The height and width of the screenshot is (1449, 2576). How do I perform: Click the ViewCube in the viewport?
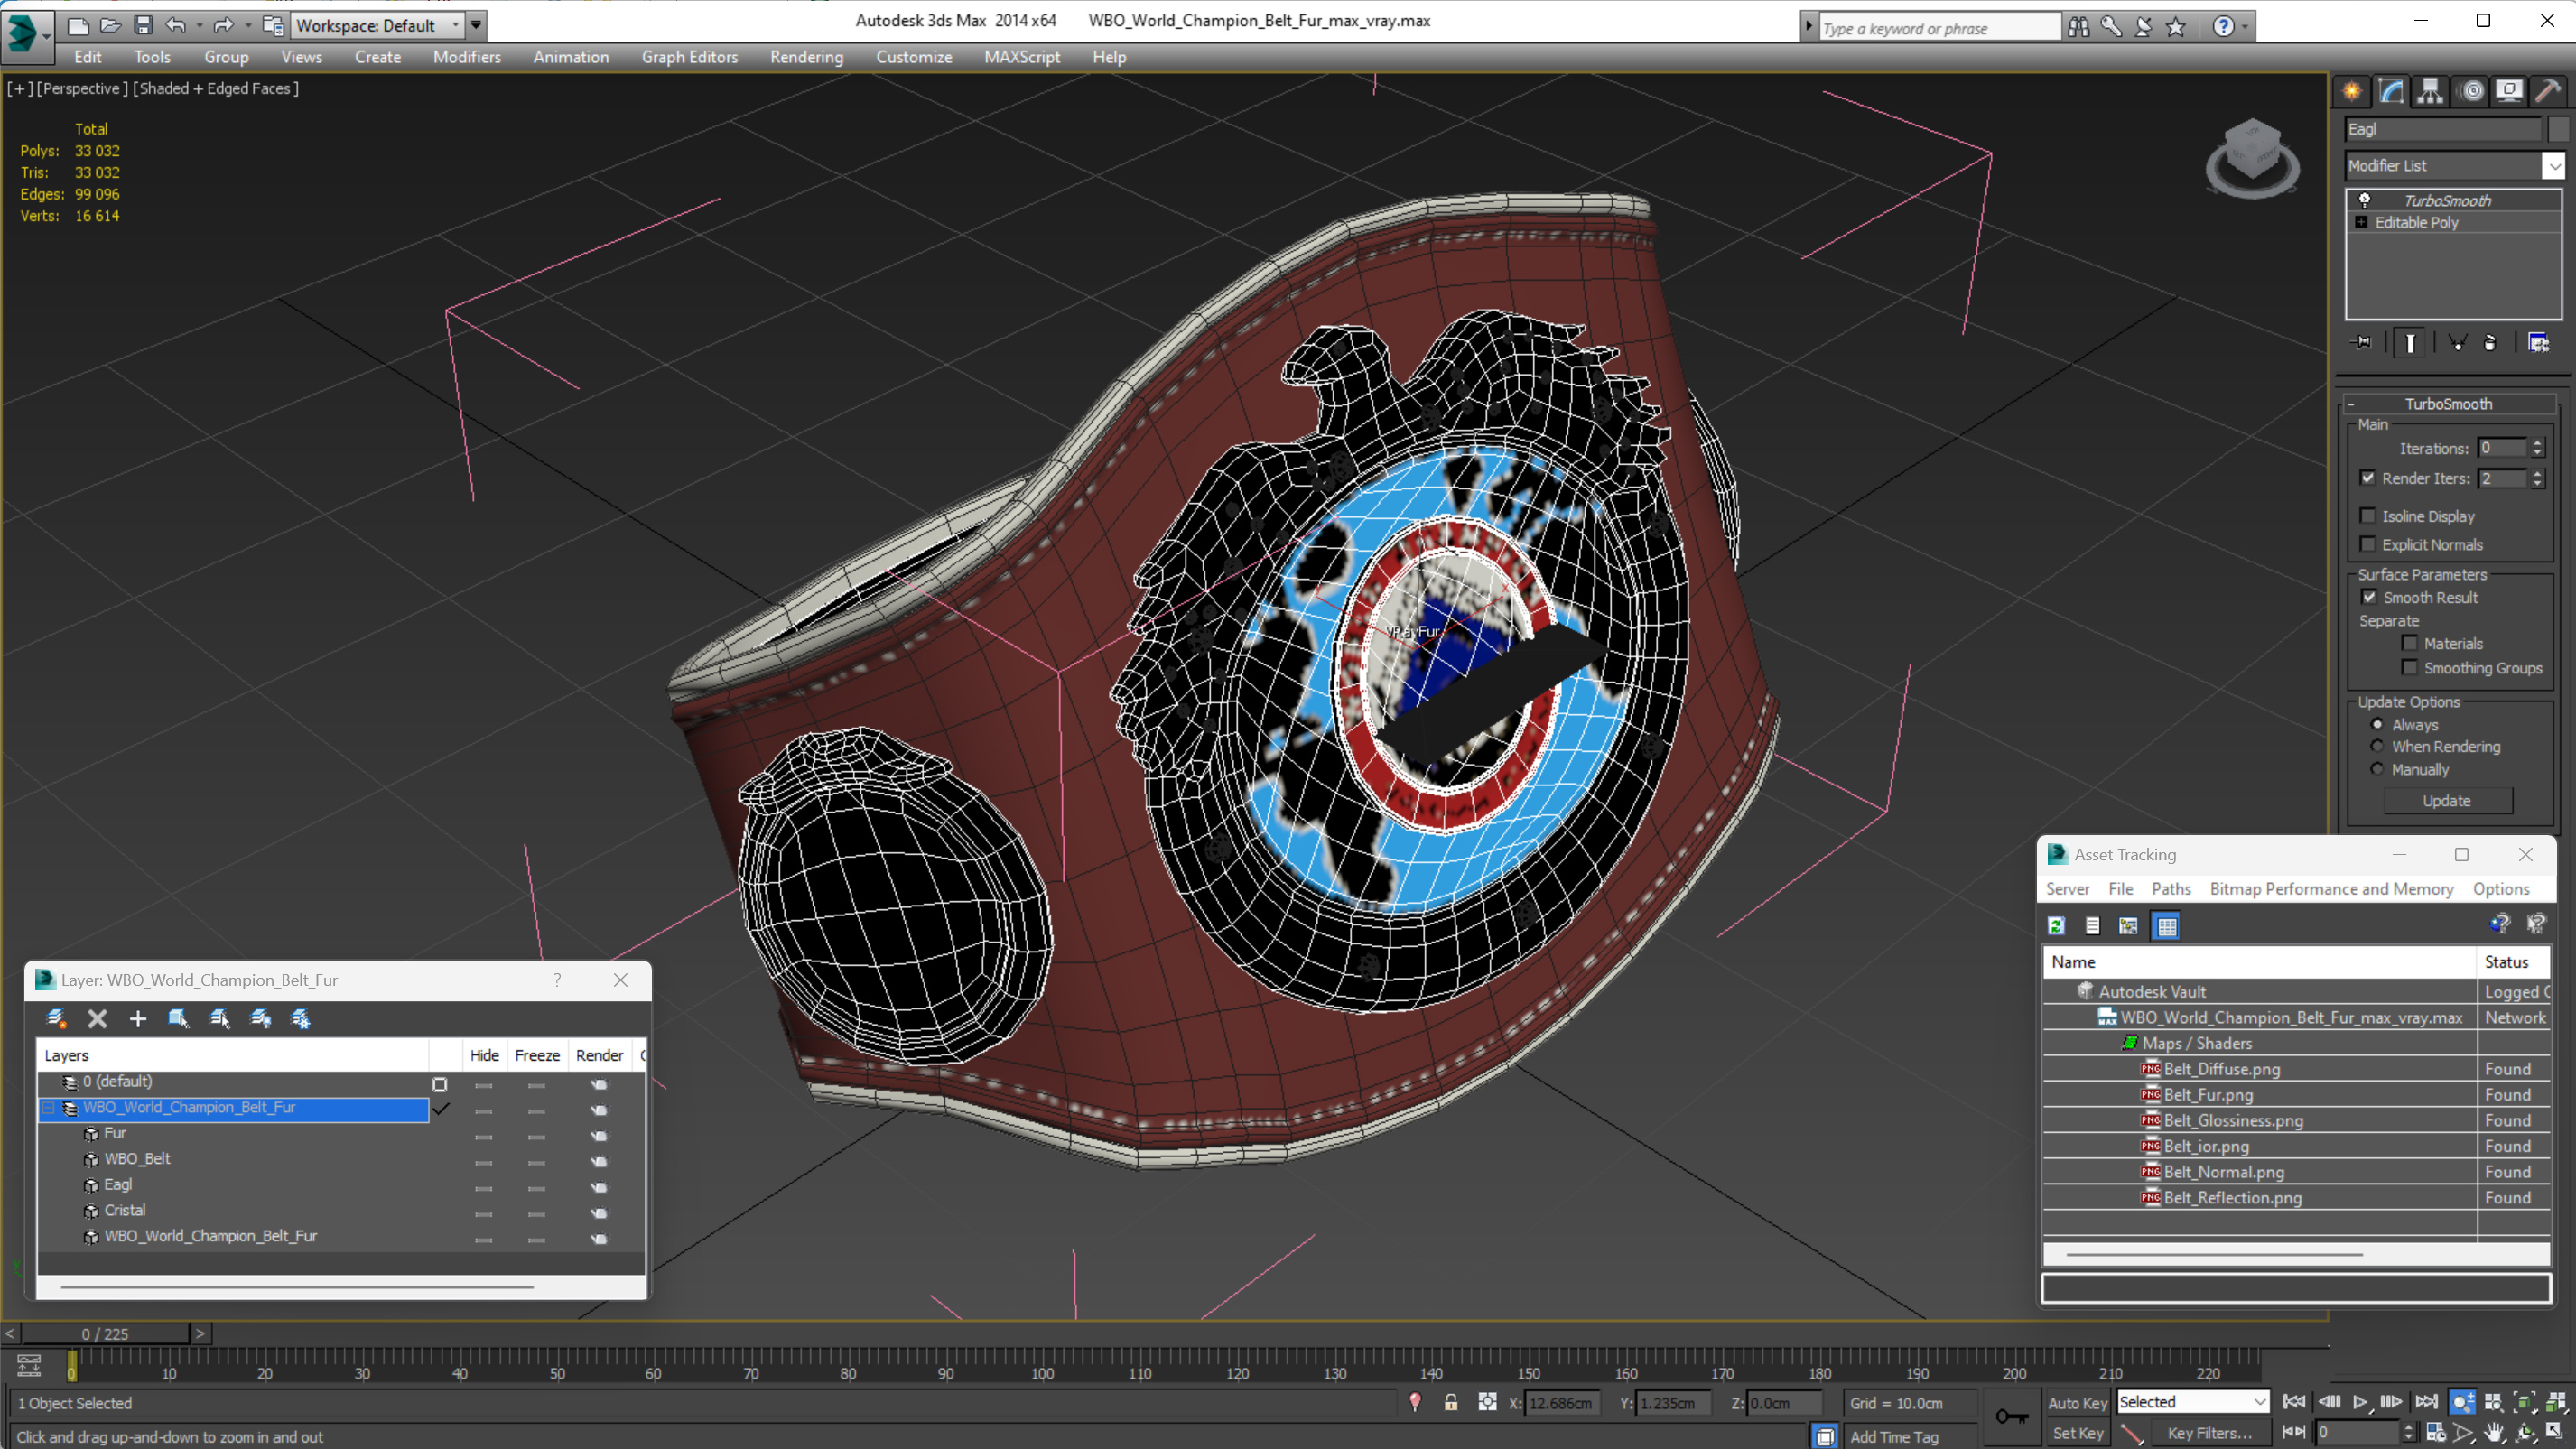(x=2252, y=157)
